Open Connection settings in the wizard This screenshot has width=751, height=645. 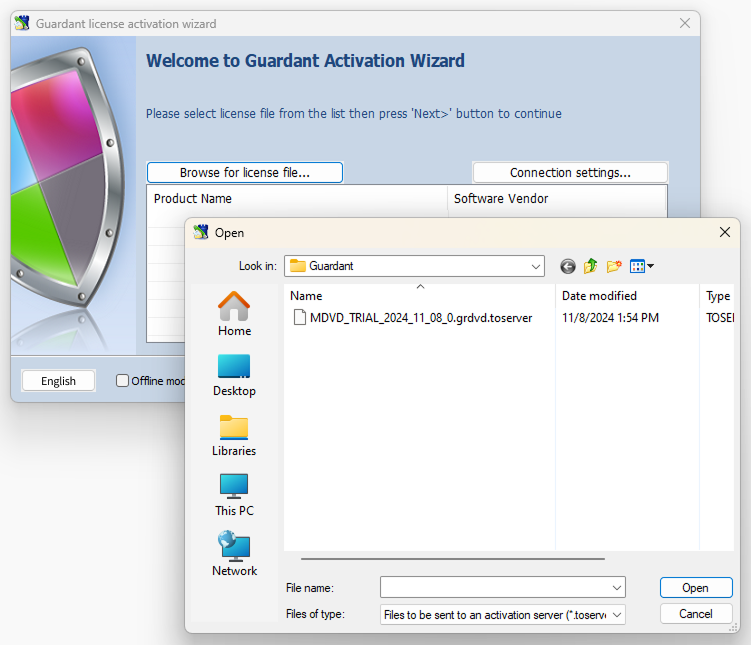point(570,172)
